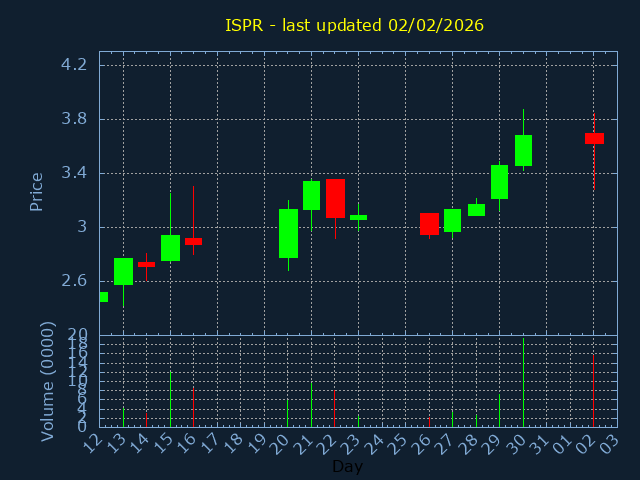Click the red candlestick on day 22
This screenshot has height=480, width=640.
coord(335,198)
